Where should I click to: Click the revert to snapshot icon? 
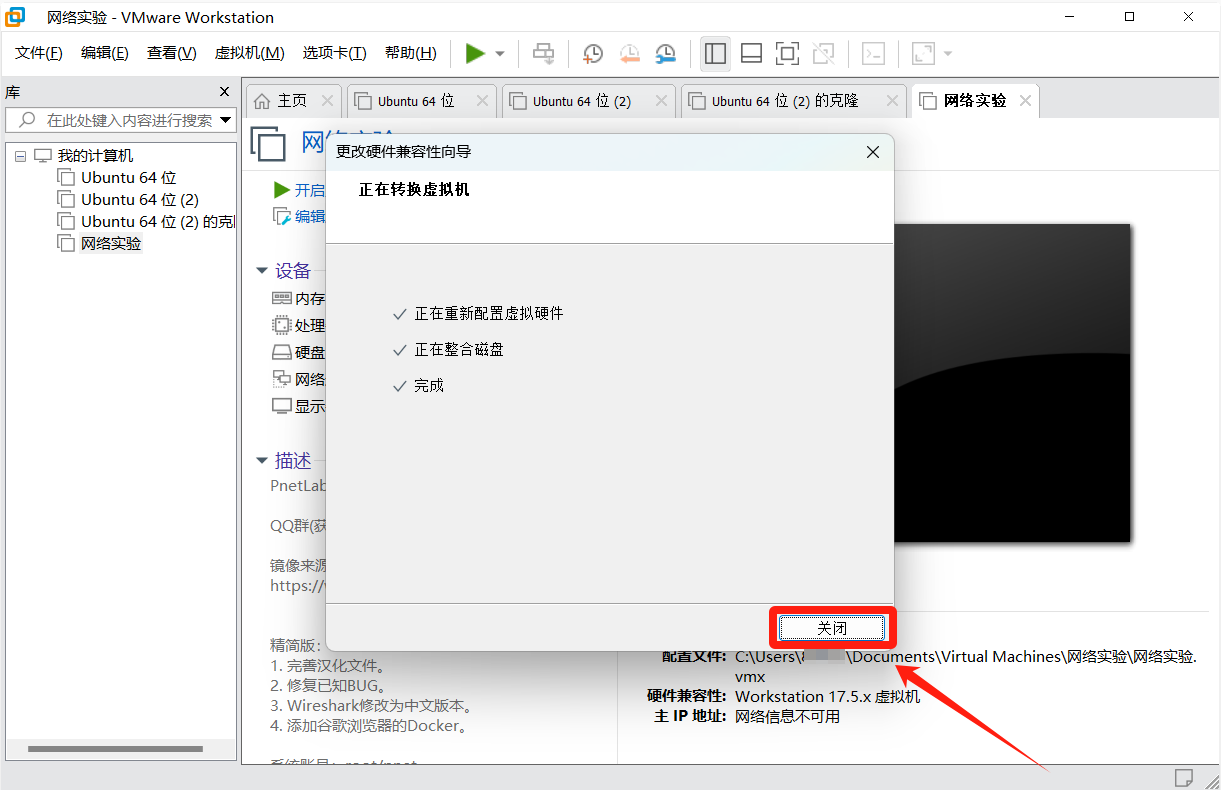629,54
